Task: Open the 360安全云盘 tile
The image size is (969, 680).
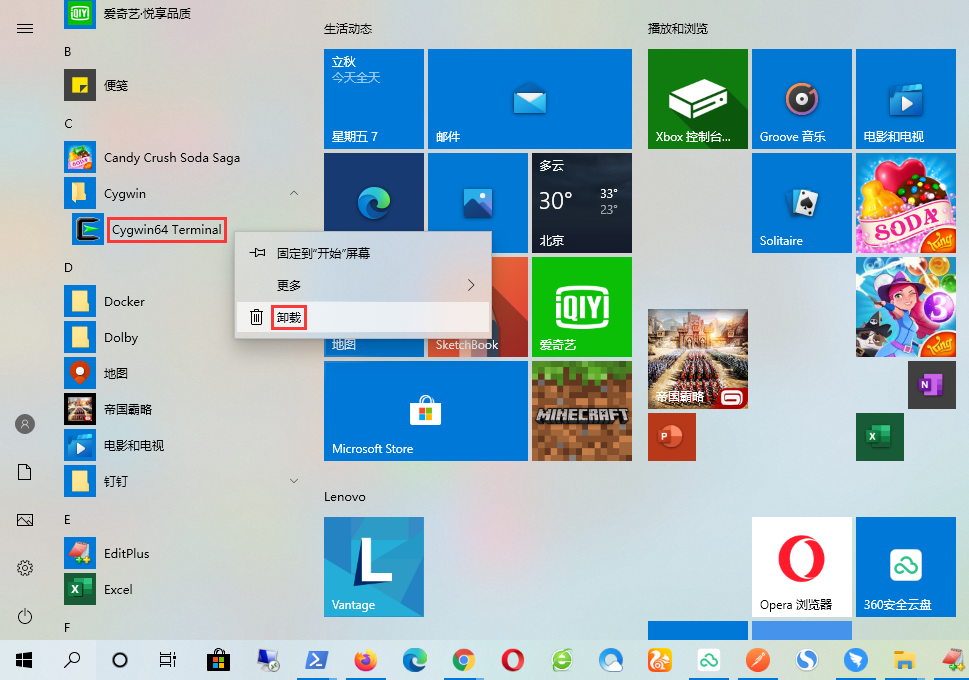Action: click(905, 566)
